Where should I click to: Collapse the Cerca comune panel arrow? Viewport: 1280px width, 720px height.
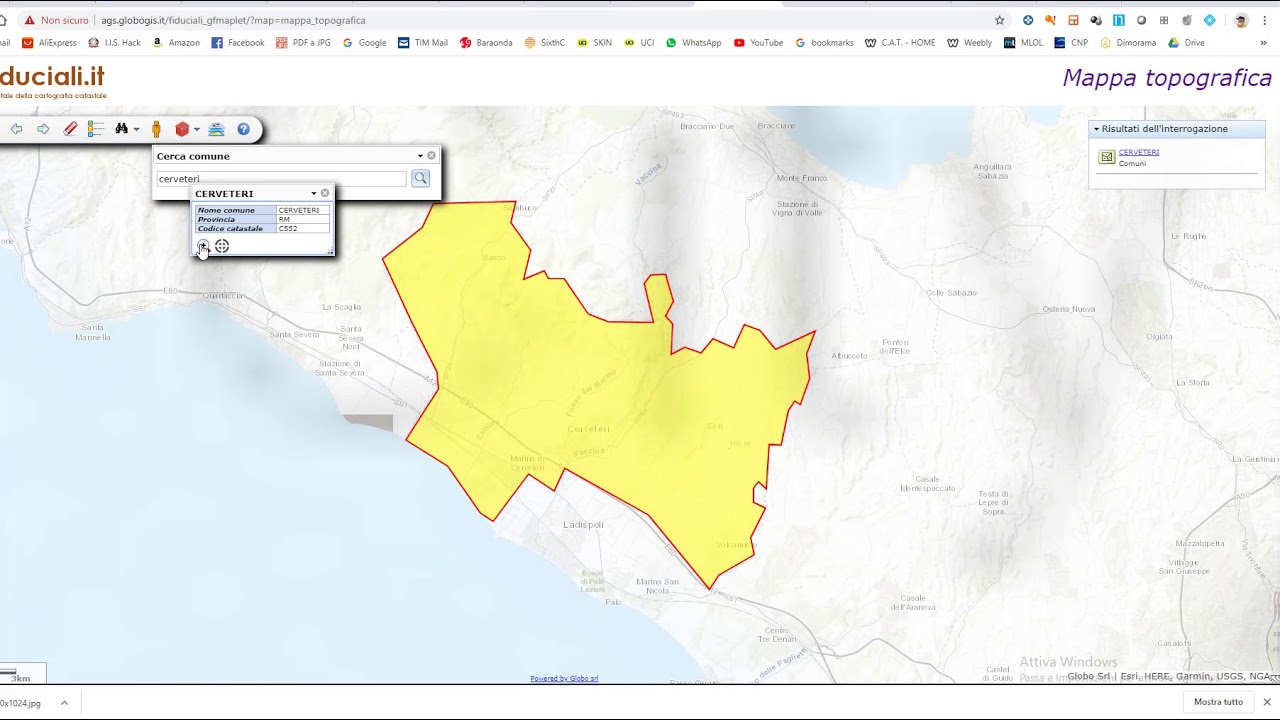(420, 156)
